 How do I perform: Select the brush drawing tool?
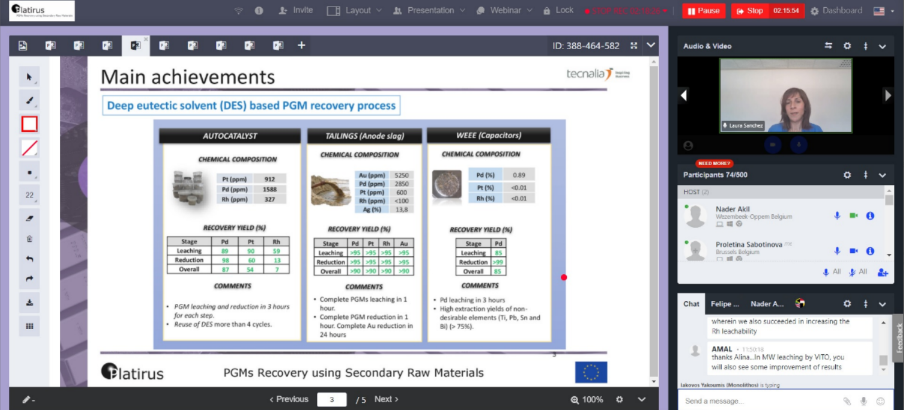tap(29, 101)
